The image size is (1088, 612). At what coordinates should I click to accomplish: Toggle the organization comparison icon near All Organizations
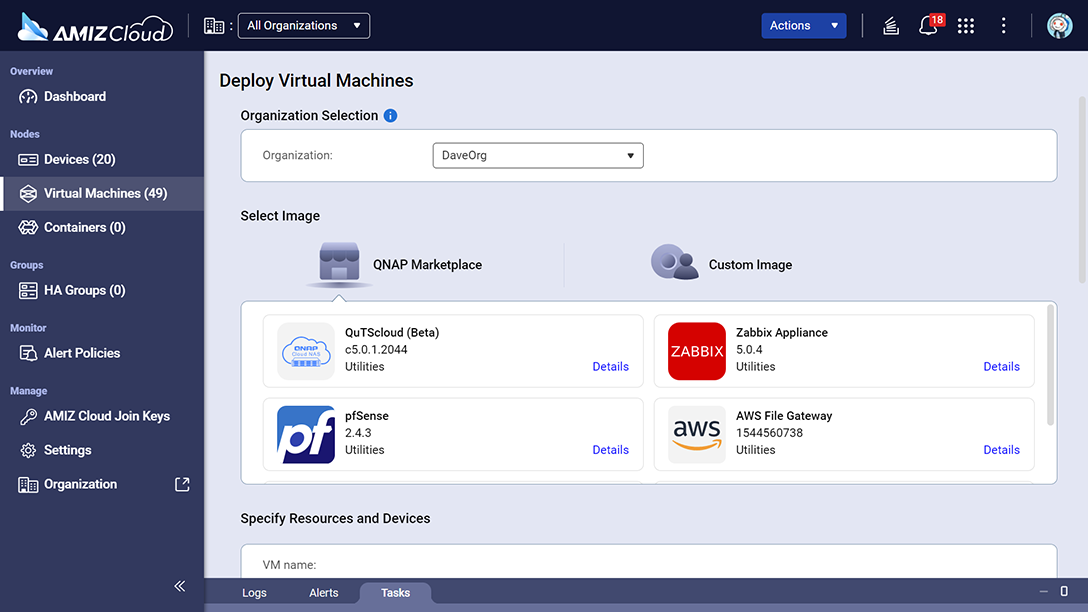tap(215, 25)
